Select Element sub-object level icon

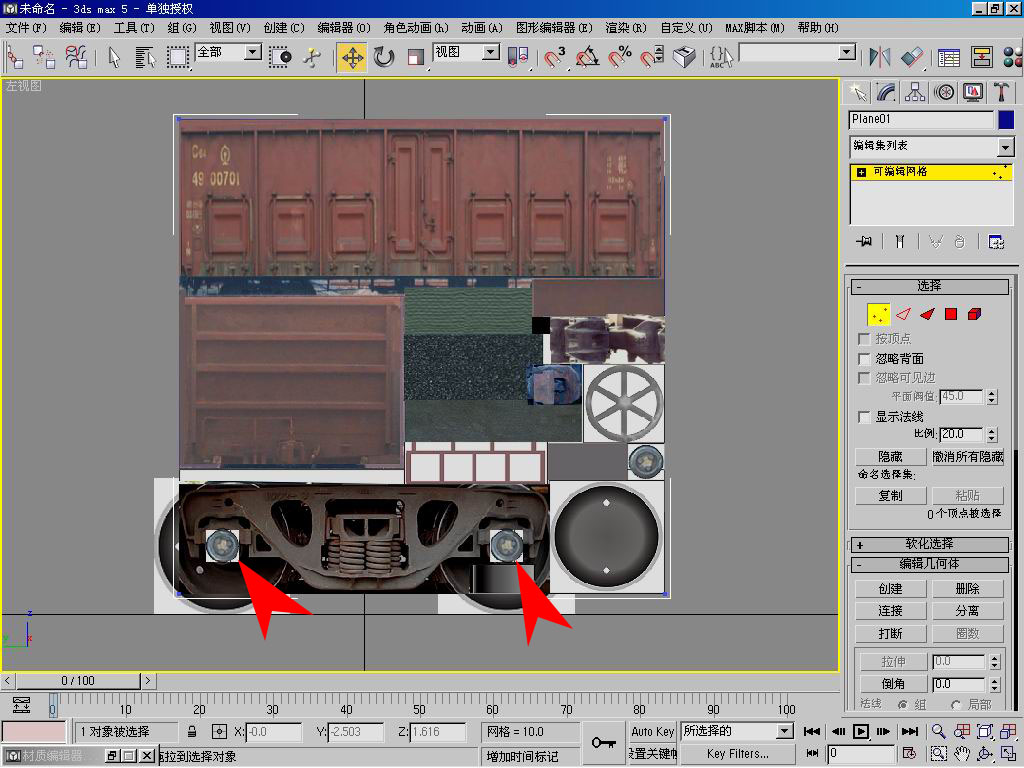pyautogui.click(x=974, y=314)
